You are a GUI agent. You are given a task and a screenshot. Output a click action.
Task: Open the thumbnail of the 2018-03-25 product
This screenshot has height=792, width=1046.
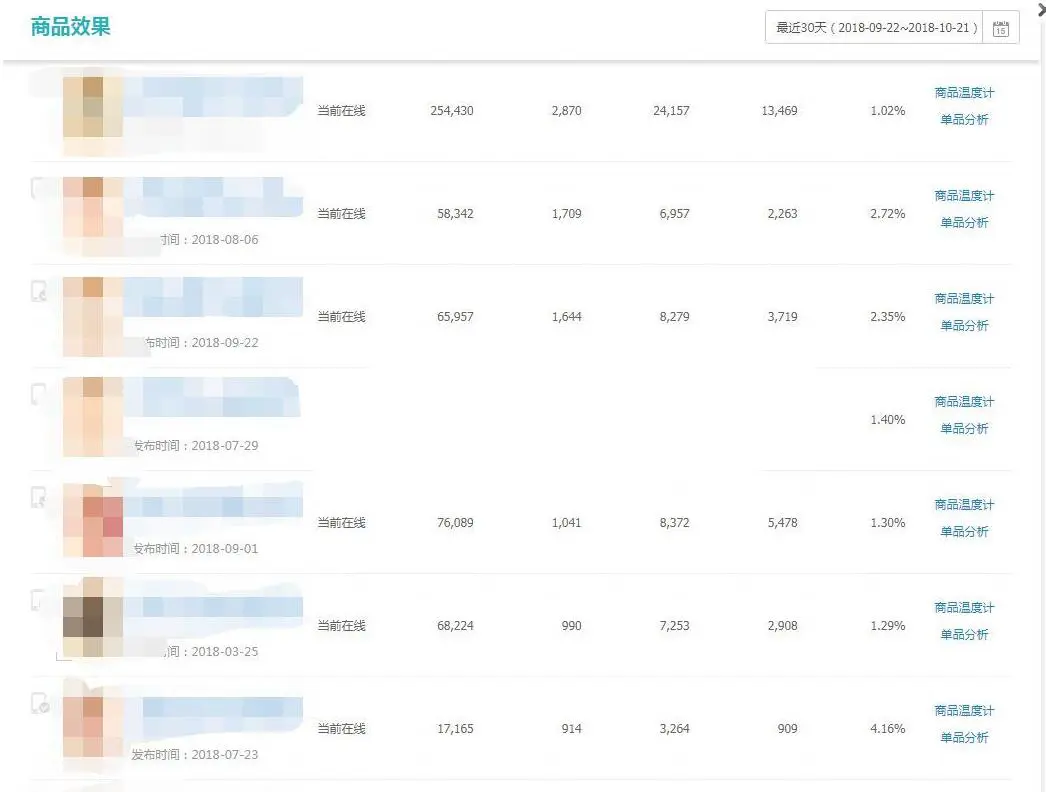pos(93,617)
